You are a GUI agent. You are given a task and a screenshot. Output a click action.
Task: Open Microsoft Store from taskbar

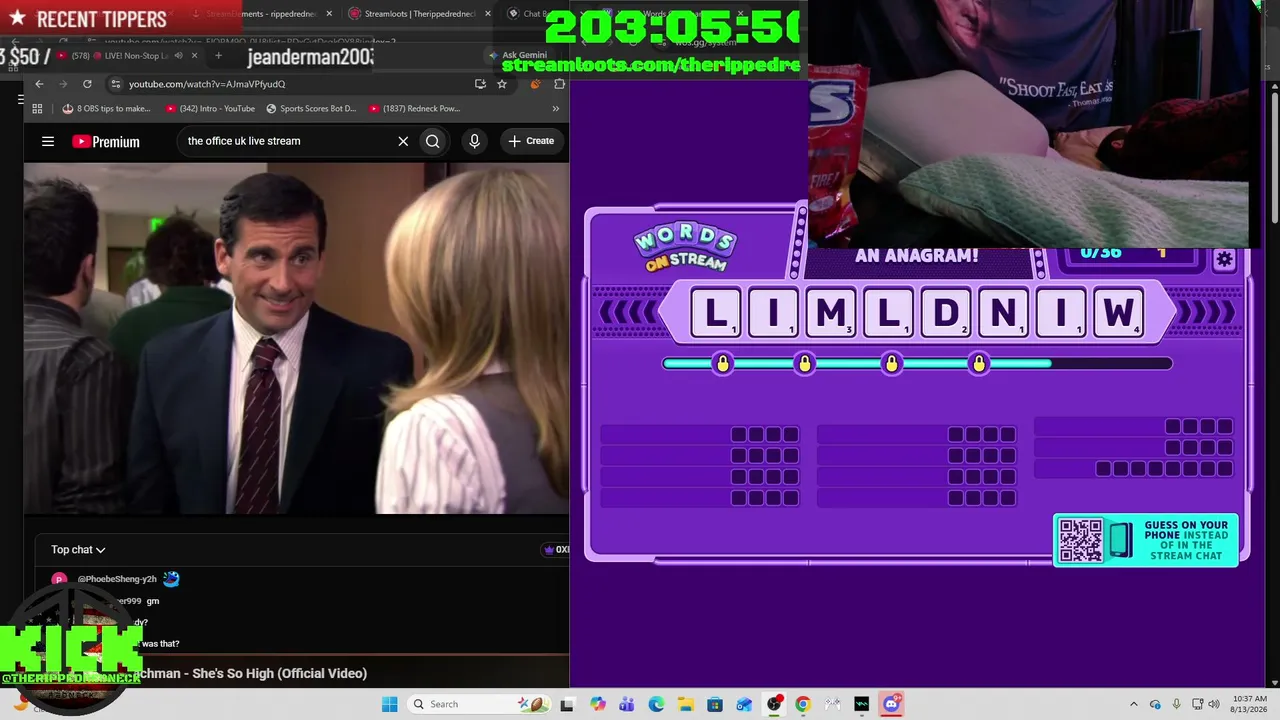click(x=715, y=704)
